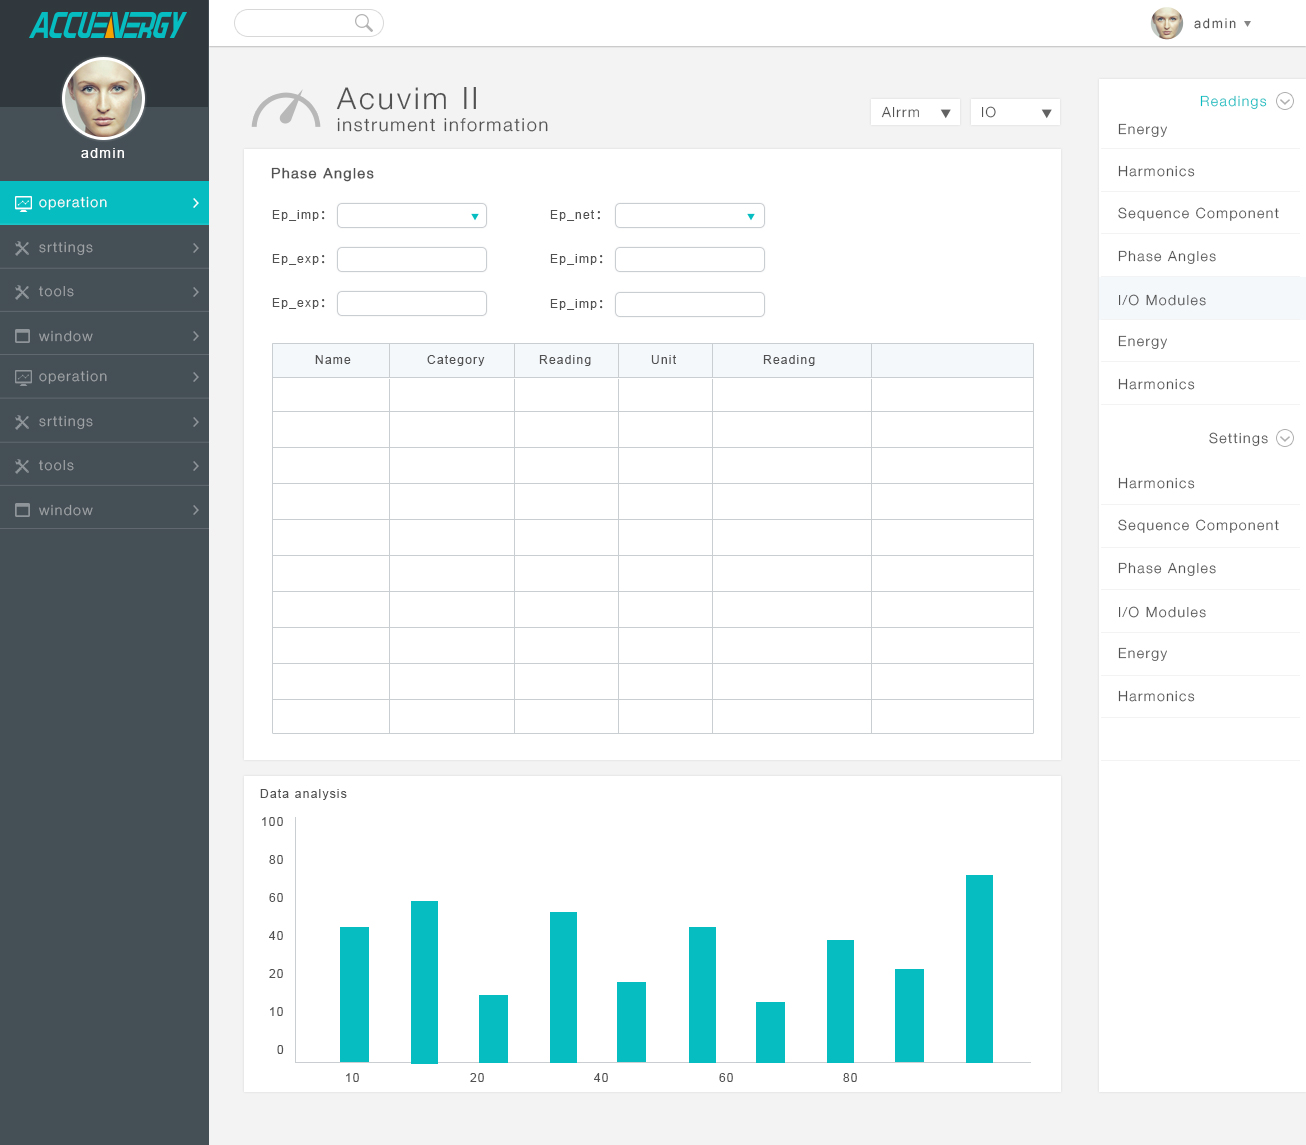Select the upper window menu label
1306x1145 pixels.
point(66,337)
